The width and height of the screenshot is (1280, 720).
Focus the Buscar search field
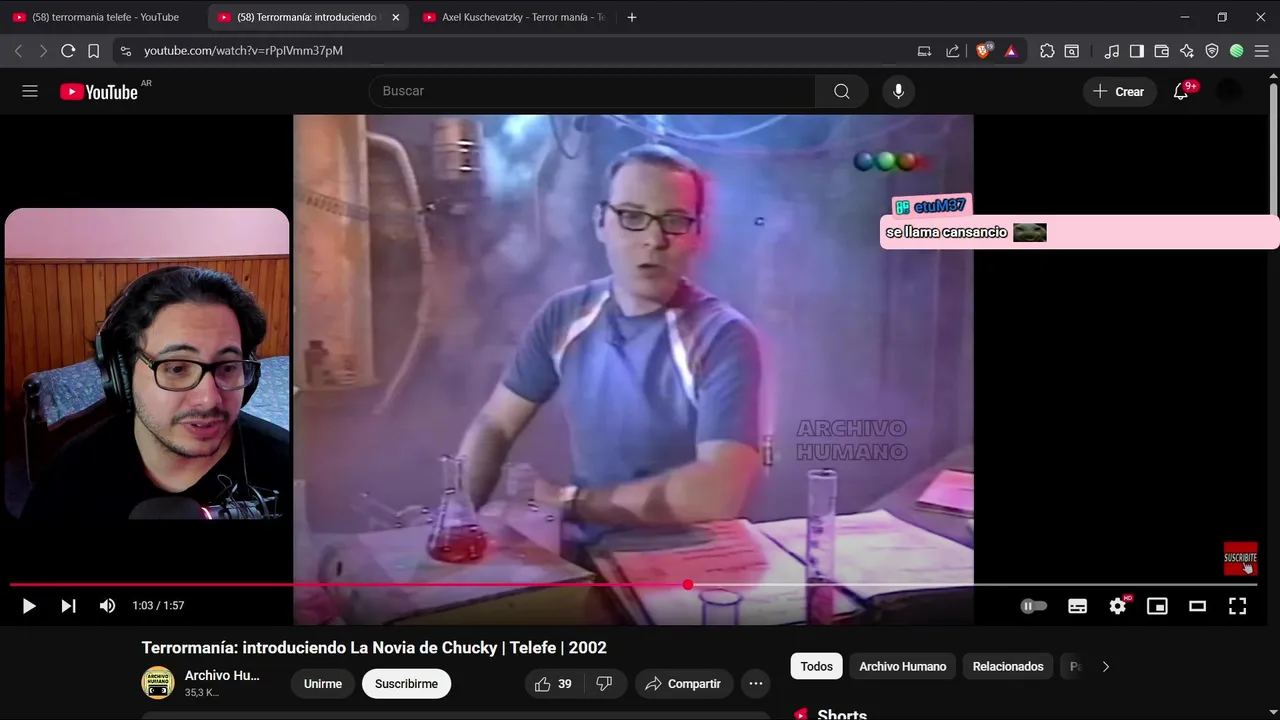[x=592, y=91]
